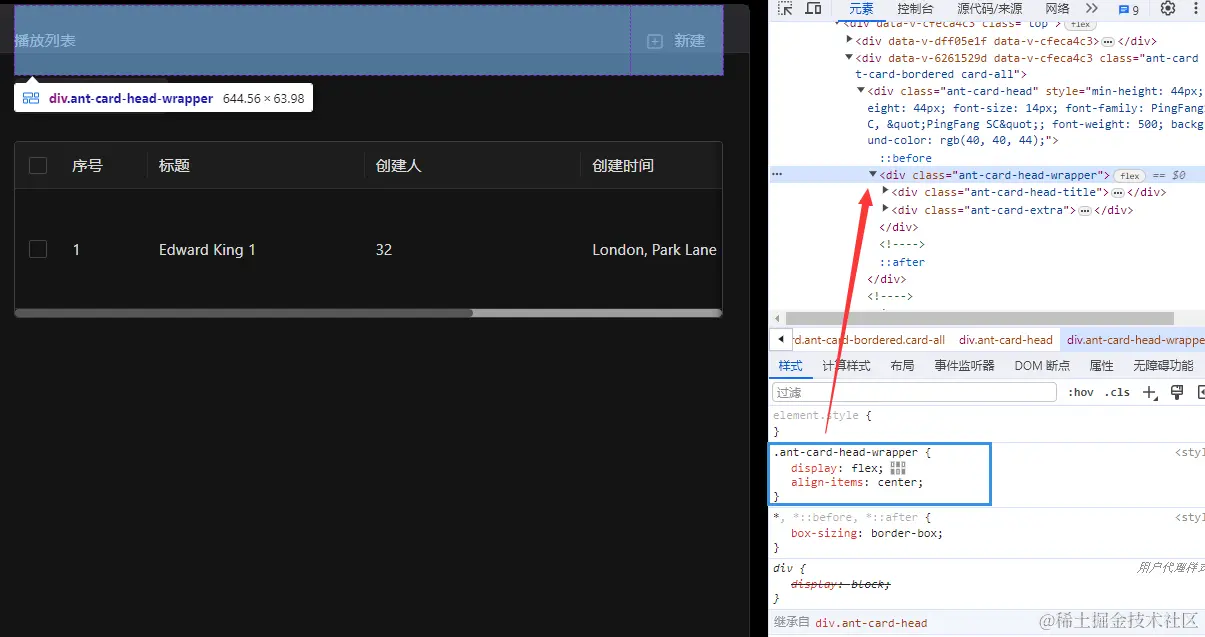Expand the ellipsis inside ant-card-extra node
The width and height of the screenshot is (1205, 637).
click(1084, 210)
